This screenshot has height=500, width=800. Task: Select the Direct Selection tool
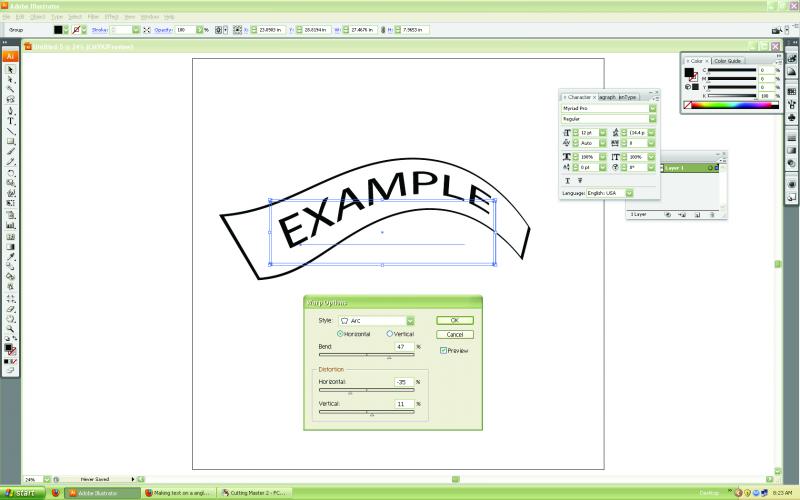point(10,80)
